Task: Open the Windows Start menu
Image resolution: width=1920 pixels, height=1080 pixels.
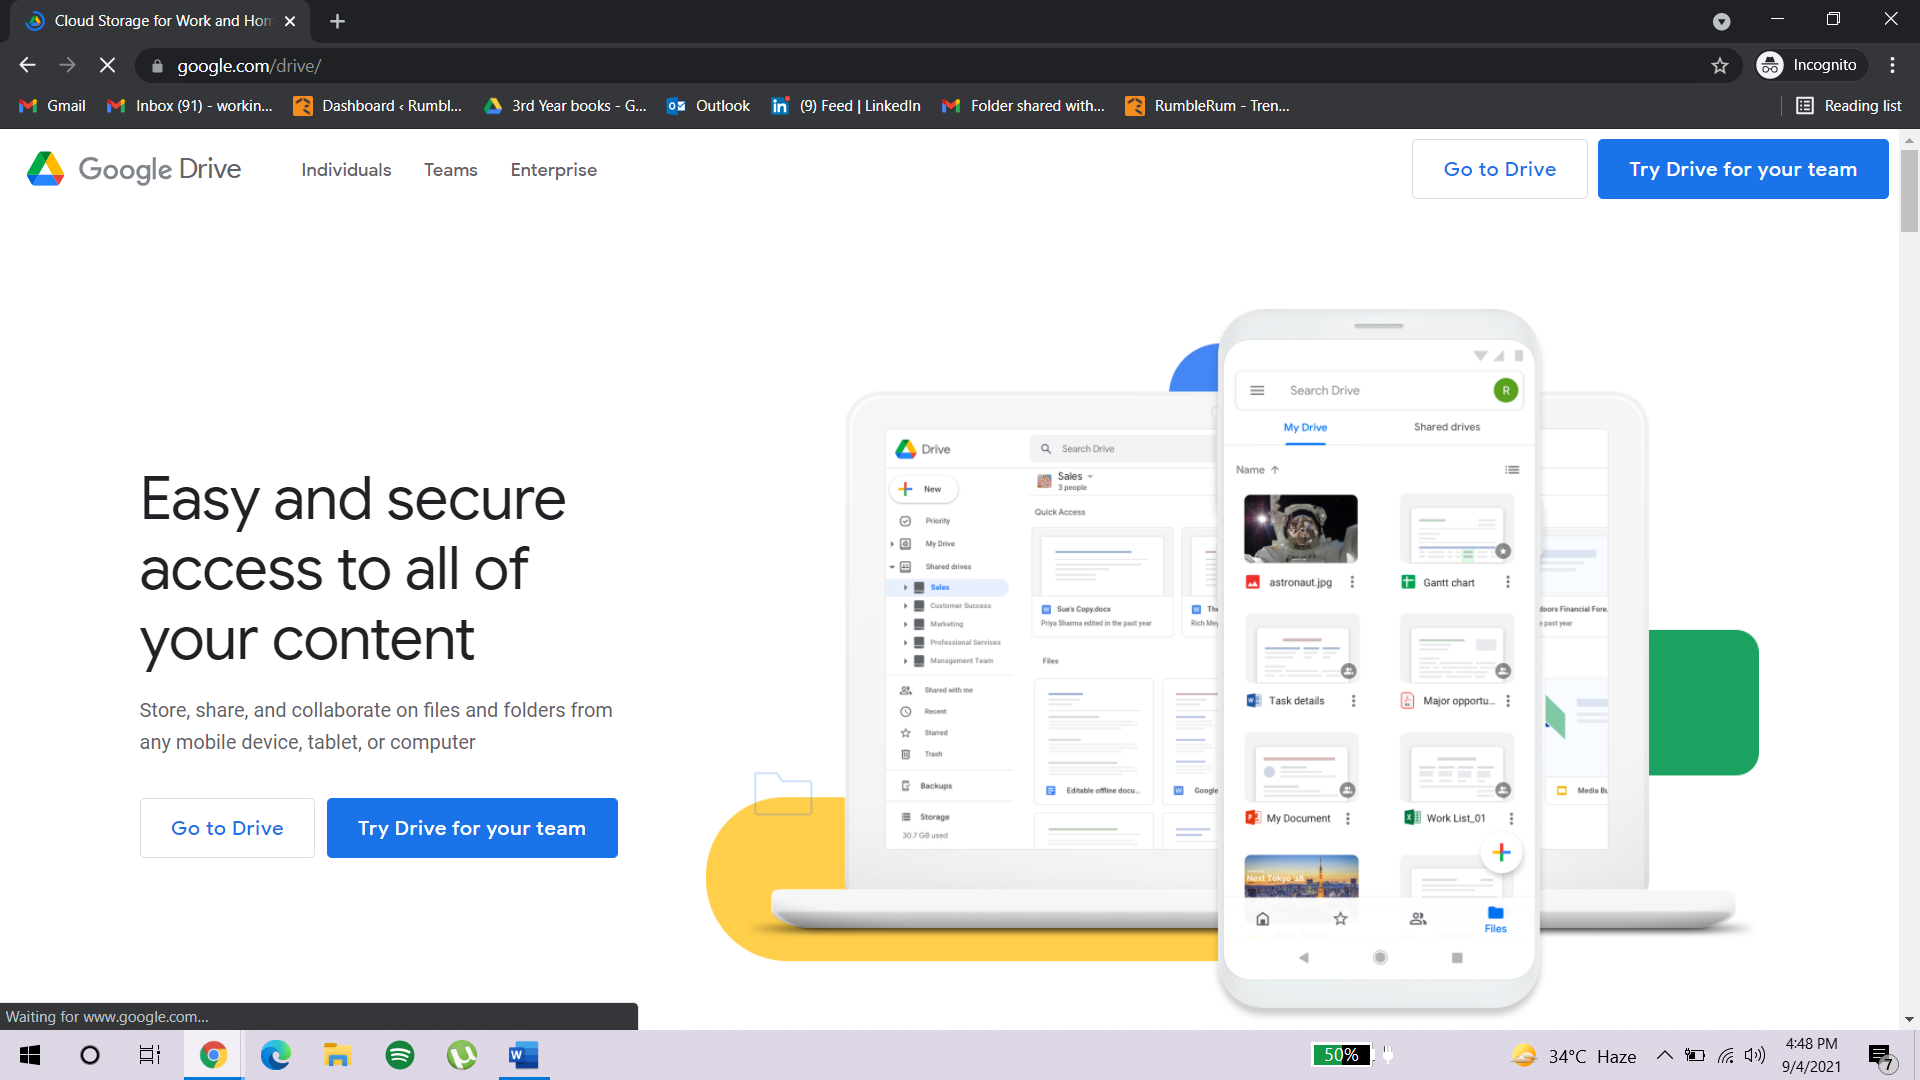Action: click(x=30, y=1055)
